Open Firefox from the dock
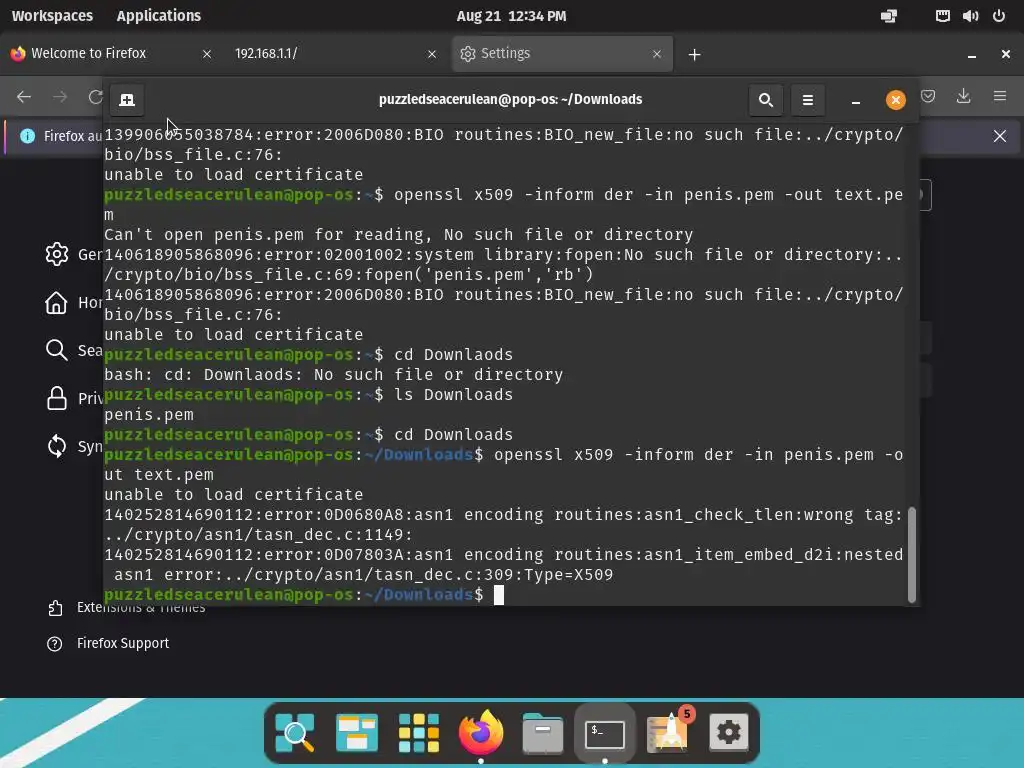 (x=481, y=732)
